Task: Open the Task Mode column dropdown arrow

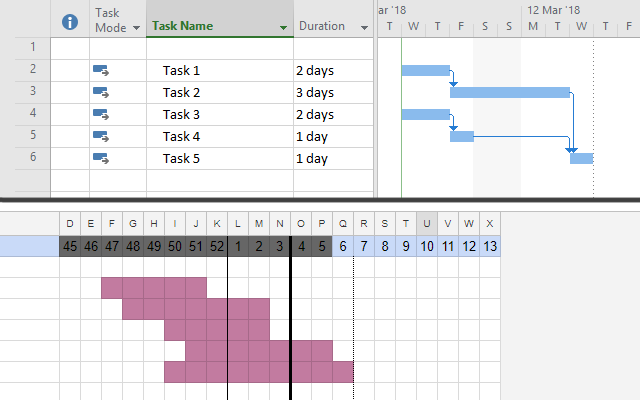Action: tap(138, 27)
